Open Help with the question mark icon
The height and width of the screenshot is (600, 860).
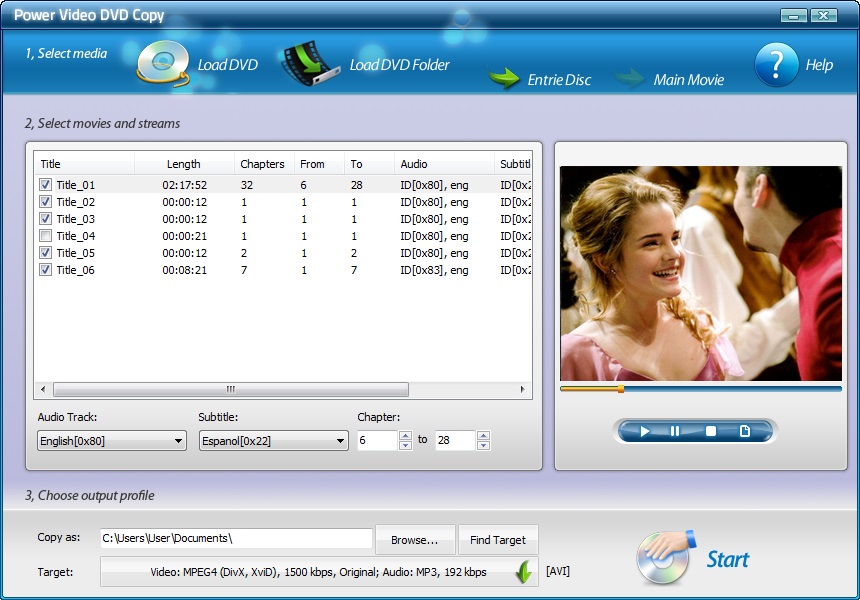pos(775,64)
